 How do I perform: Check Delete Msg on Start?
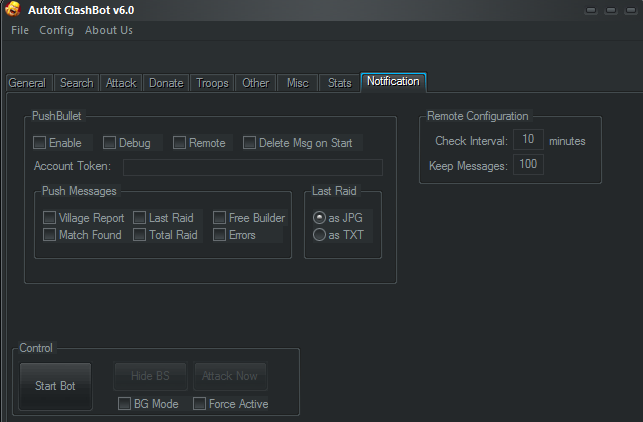click(249, 143)
